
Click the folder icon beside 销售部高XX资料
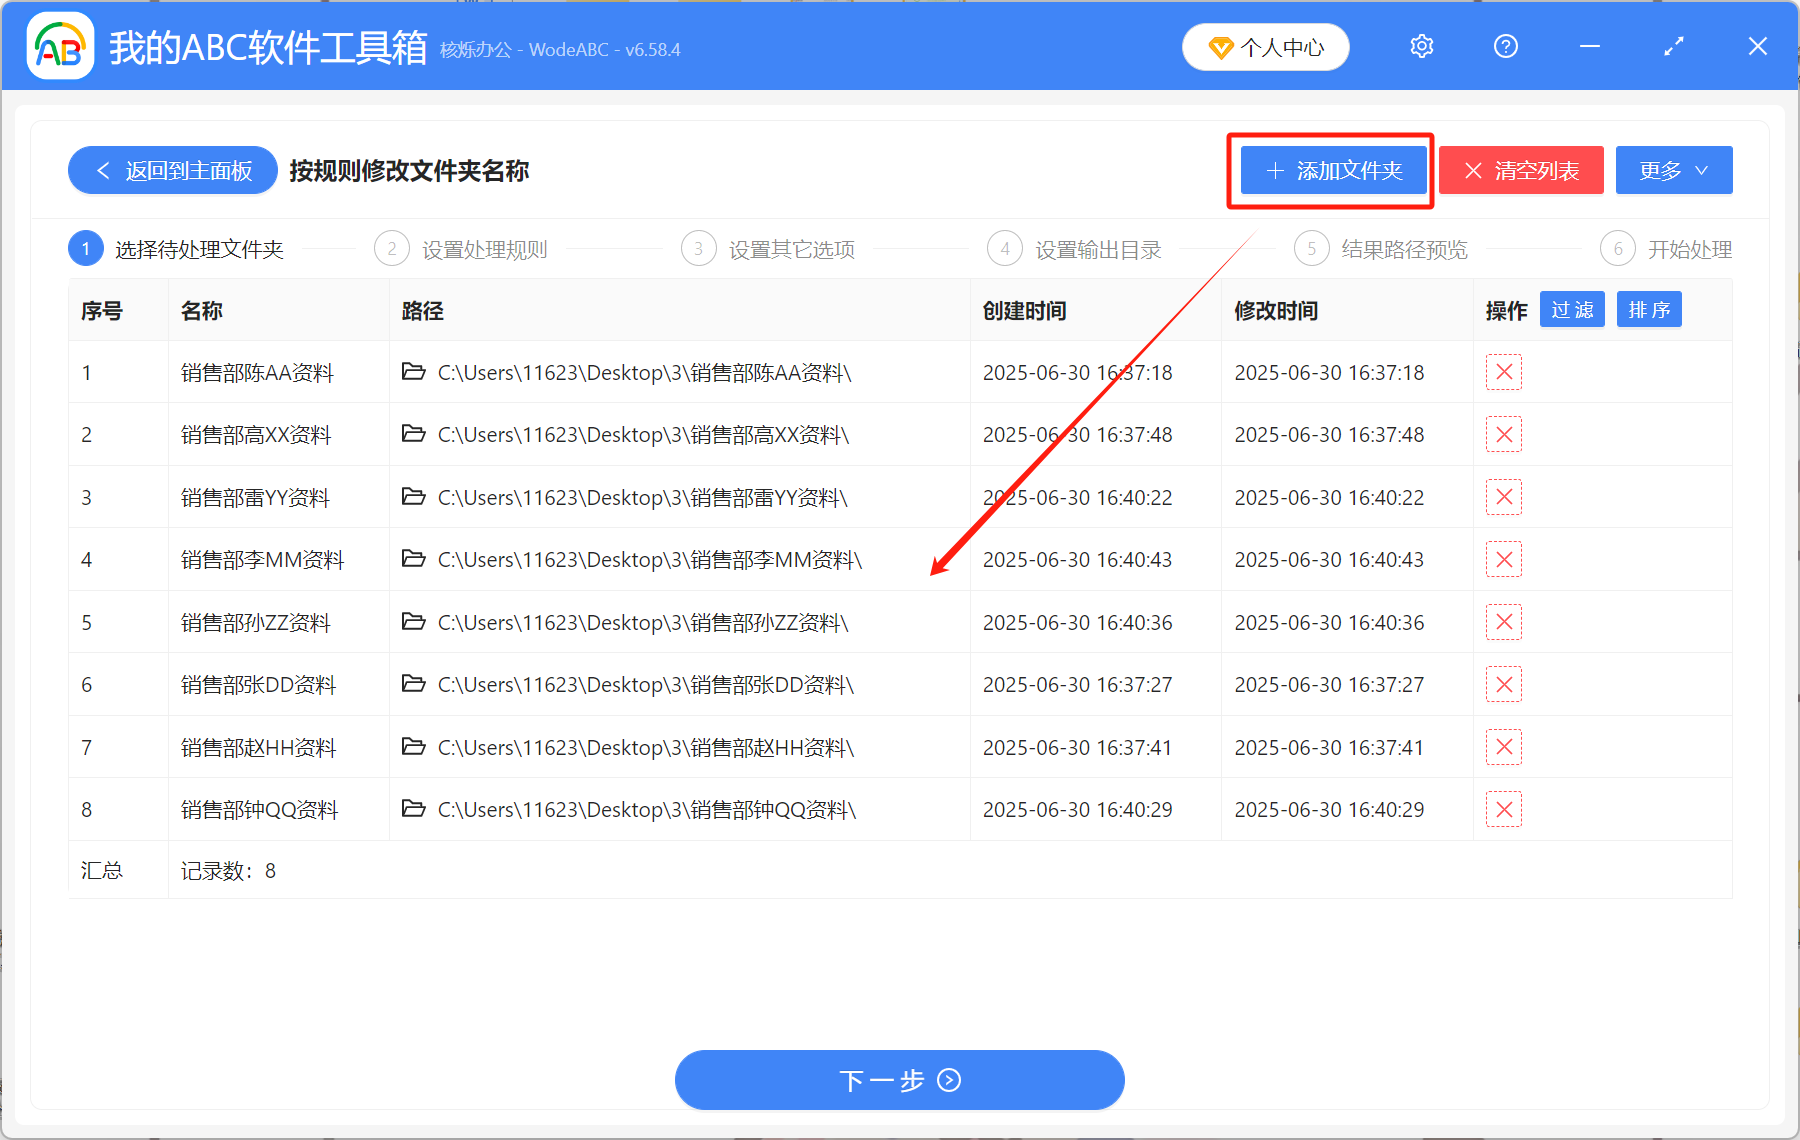pos(414,434)
